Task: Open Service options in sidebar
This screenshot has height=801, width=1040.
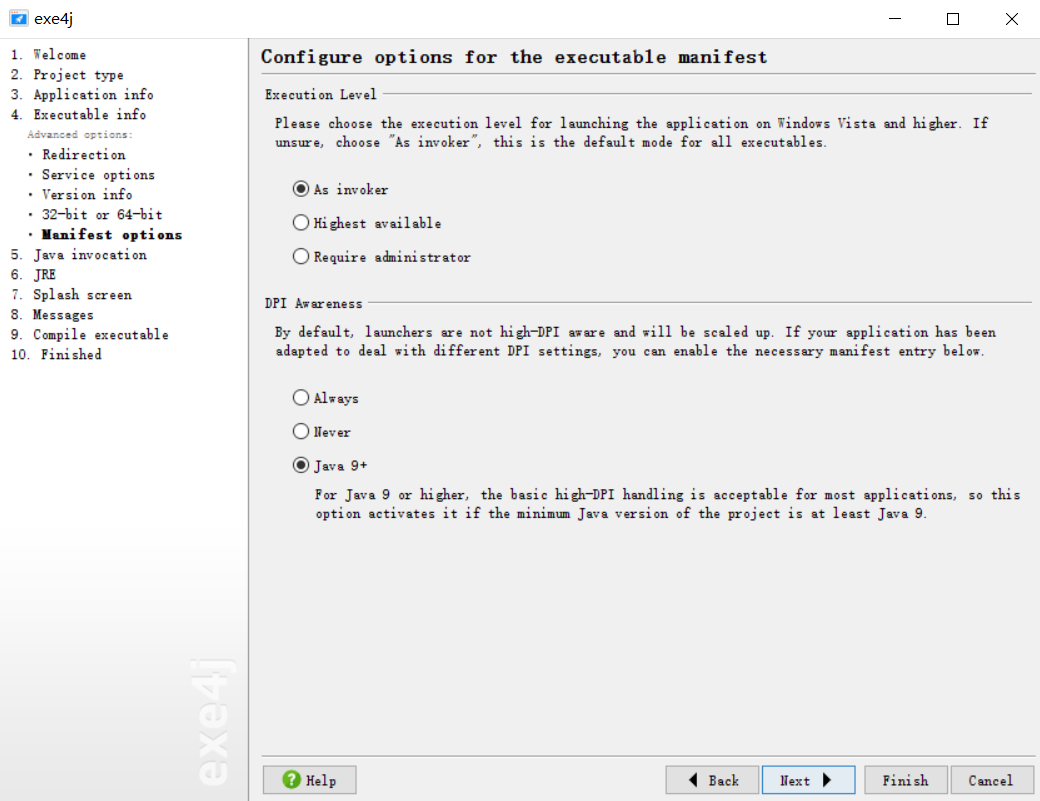Action: point(98,174)
